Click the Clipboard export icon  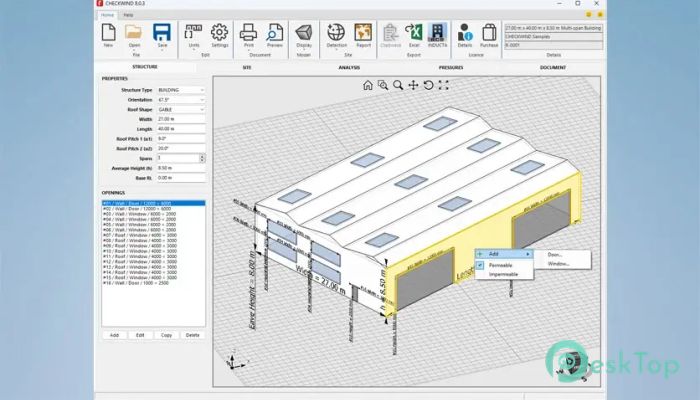[x=391, y=32]
